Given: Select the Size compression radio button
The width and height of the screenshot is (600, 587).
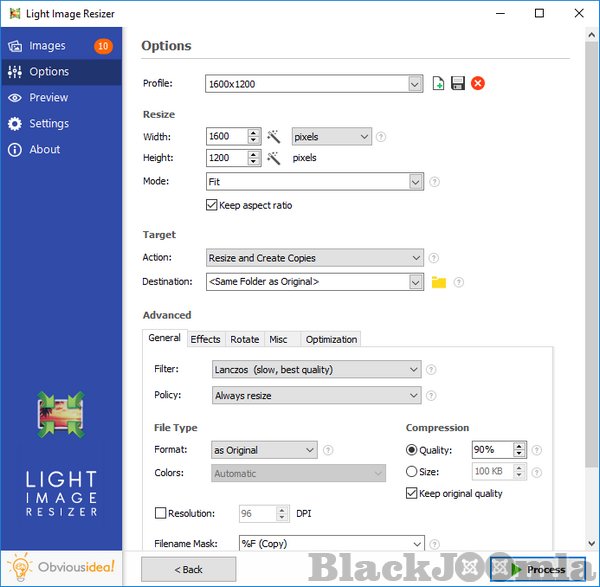Looking at the screenshot, I should click(412, 472).
